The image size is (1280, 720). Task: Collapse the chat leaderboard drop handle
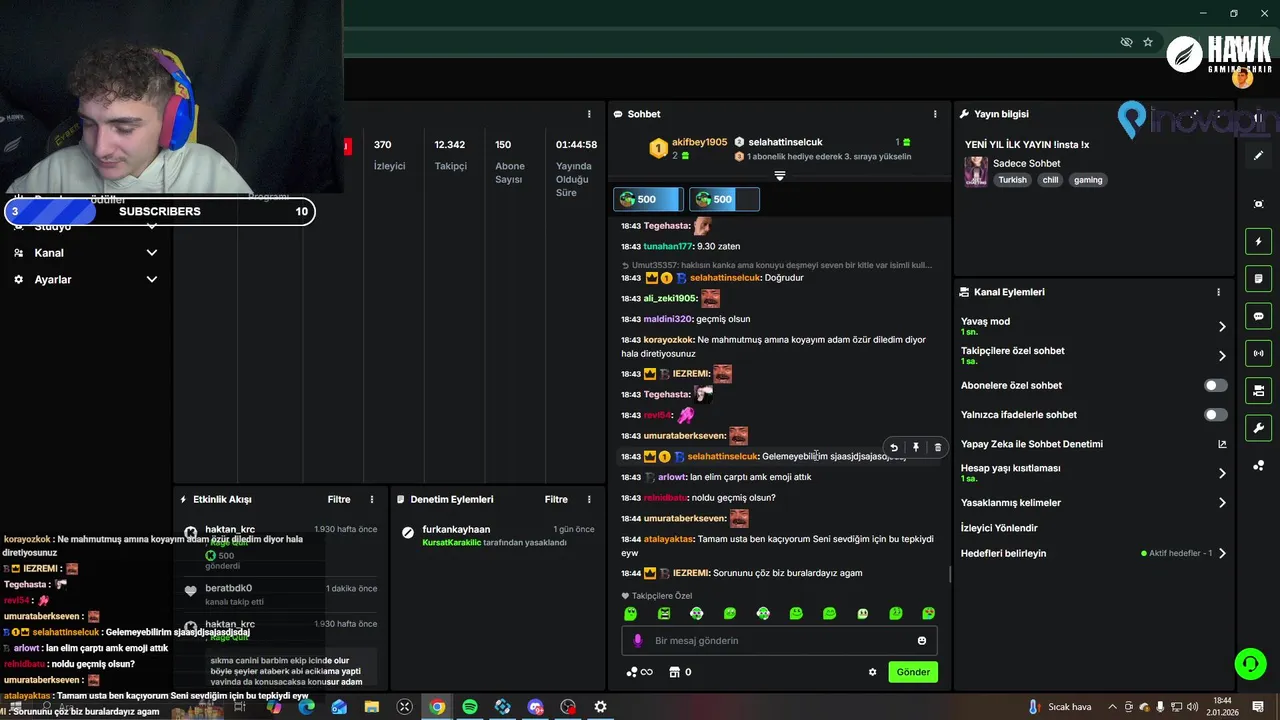[x=780, y=175]
